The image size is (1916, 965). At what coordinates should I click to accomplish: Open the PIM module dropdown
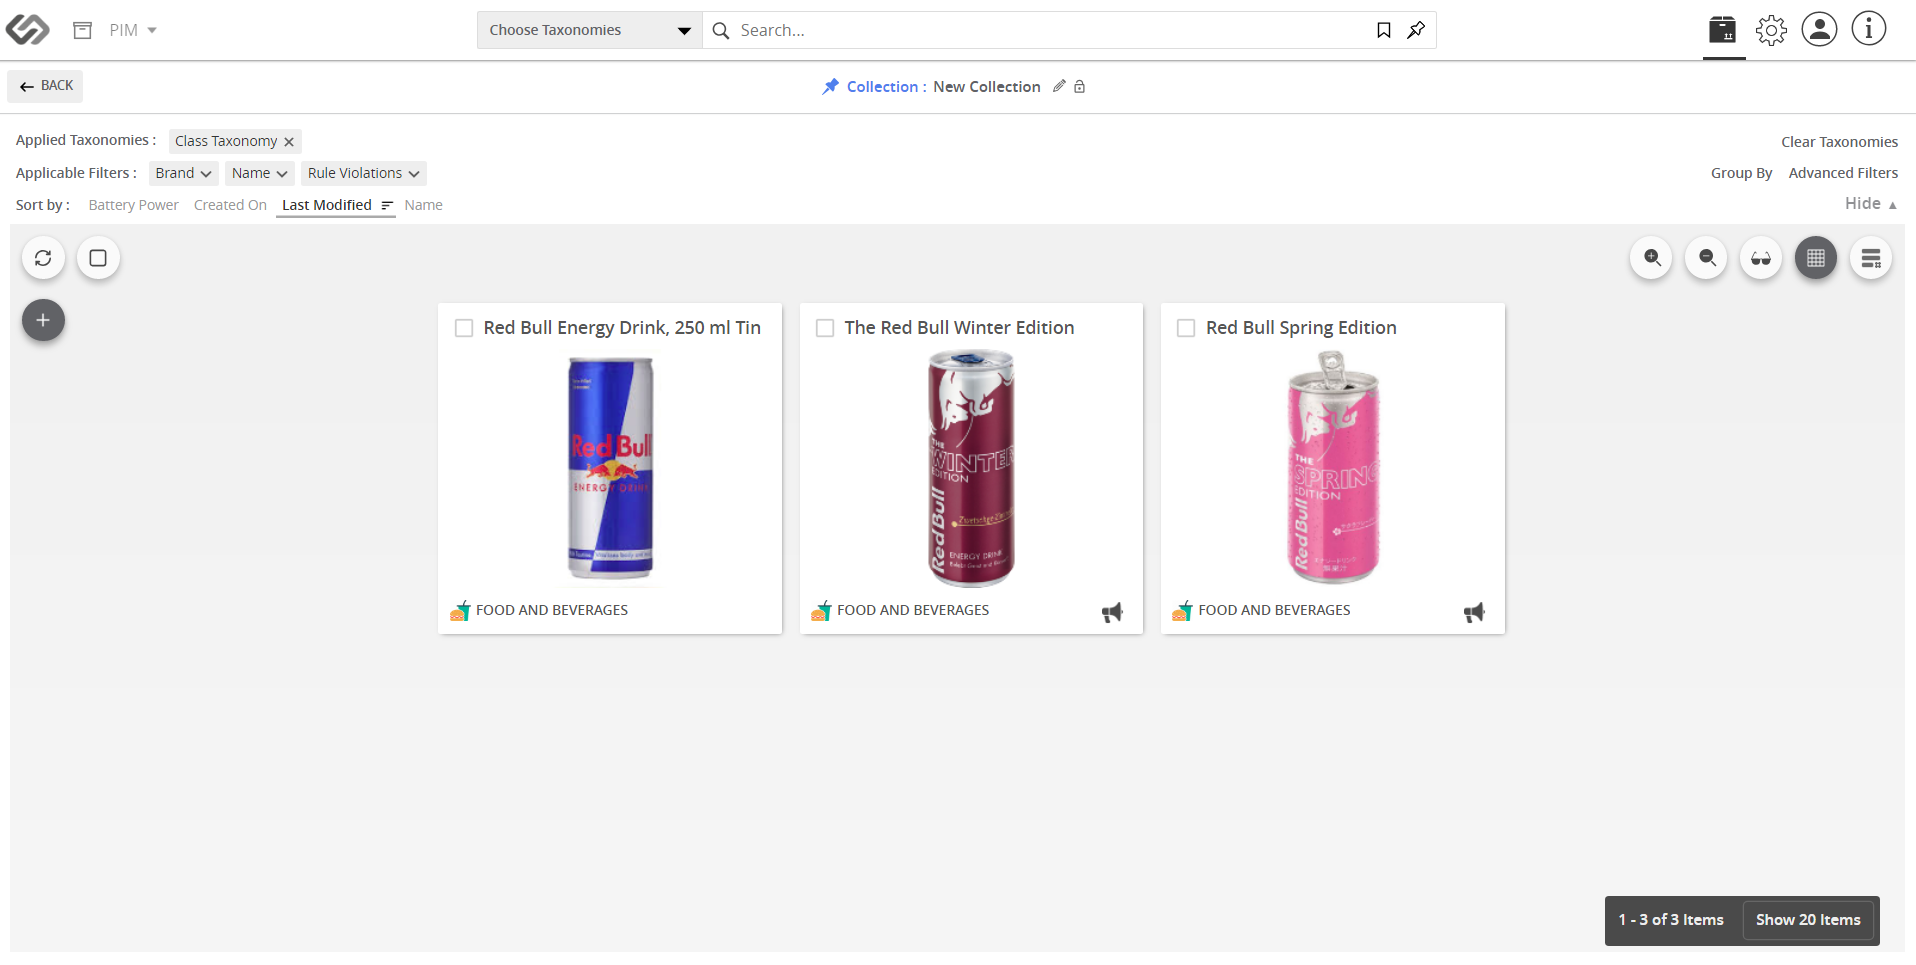(133, 30)
